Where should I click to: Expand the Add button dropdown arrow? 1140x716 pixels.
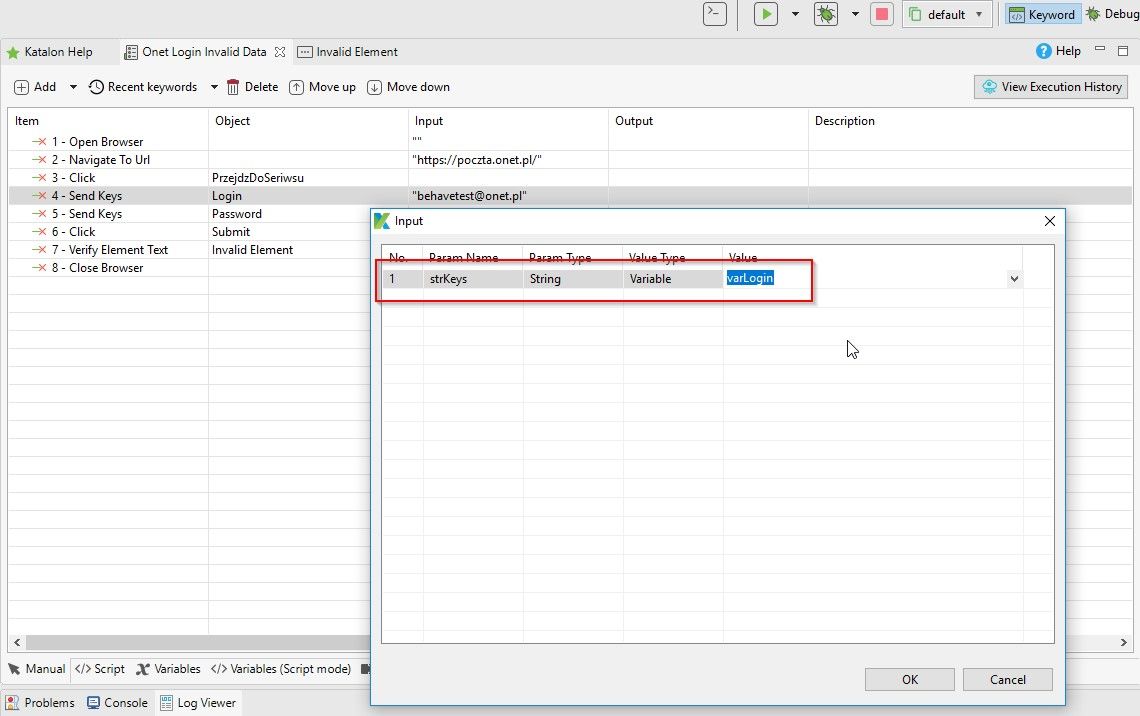point(73,87)
